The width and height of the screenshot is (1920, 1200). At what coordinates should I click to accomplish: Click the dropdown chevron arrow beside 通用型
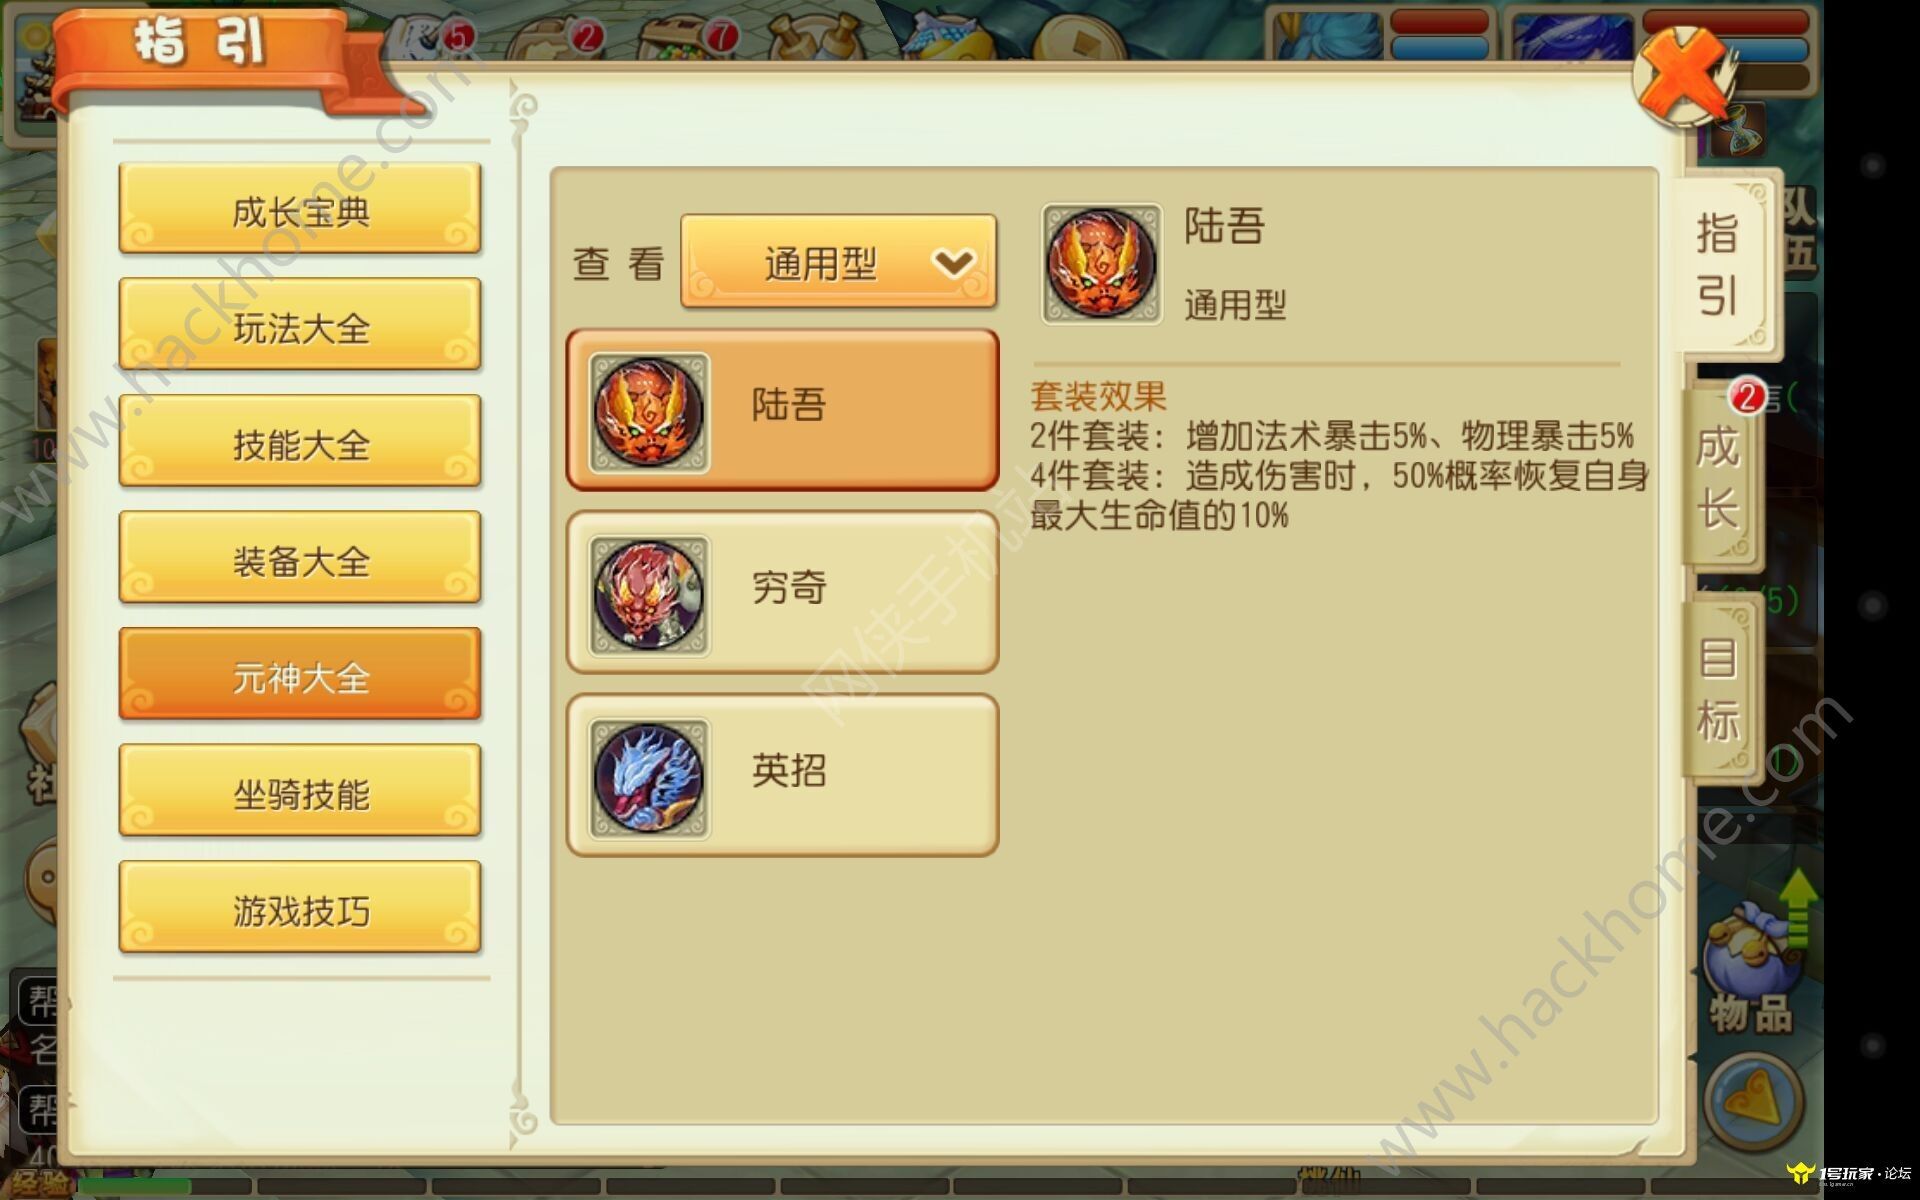point(953,263)
